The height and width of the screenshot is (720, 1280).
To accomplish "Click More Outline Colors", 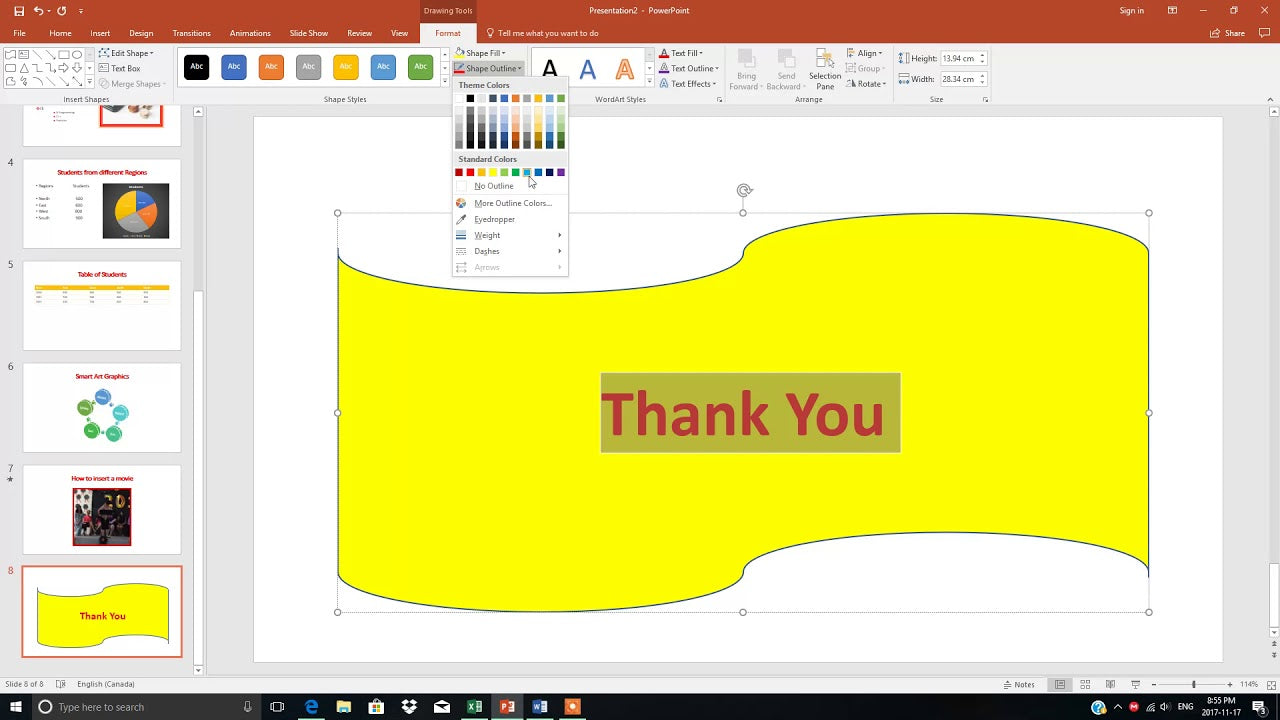I will point(512,203).
